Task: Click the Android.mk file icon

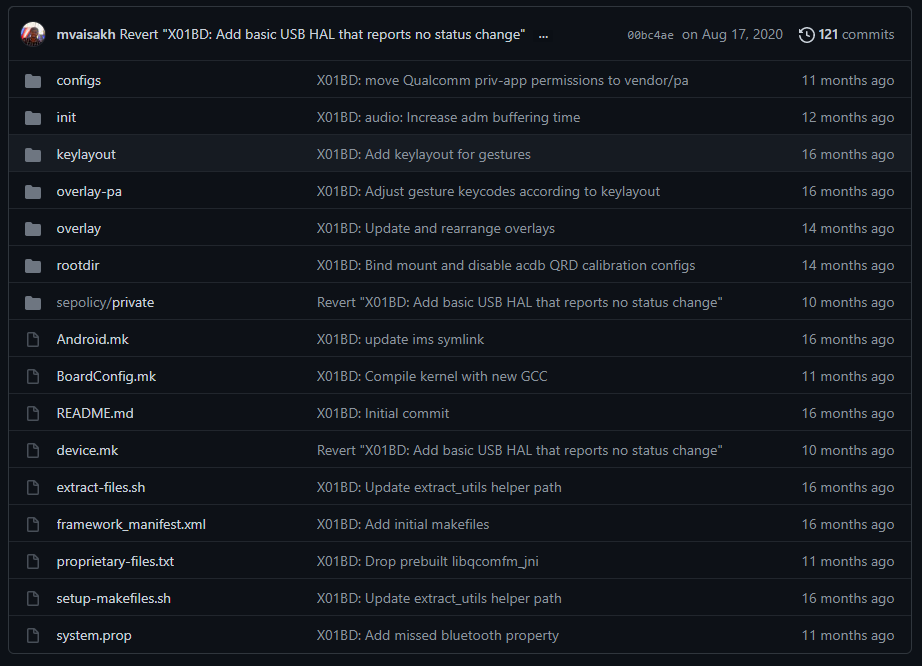Action: (x=33, y=340)
